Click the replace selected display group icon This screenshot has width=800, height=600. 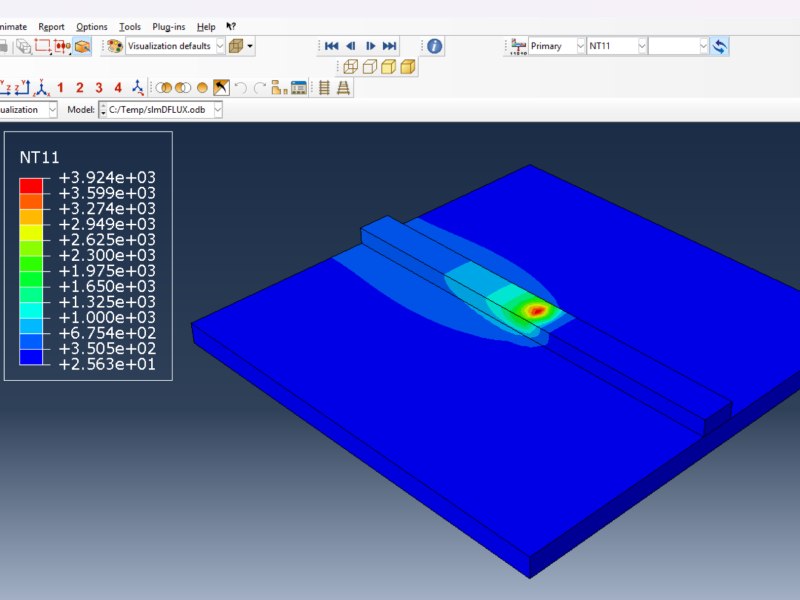click(164, 88)
